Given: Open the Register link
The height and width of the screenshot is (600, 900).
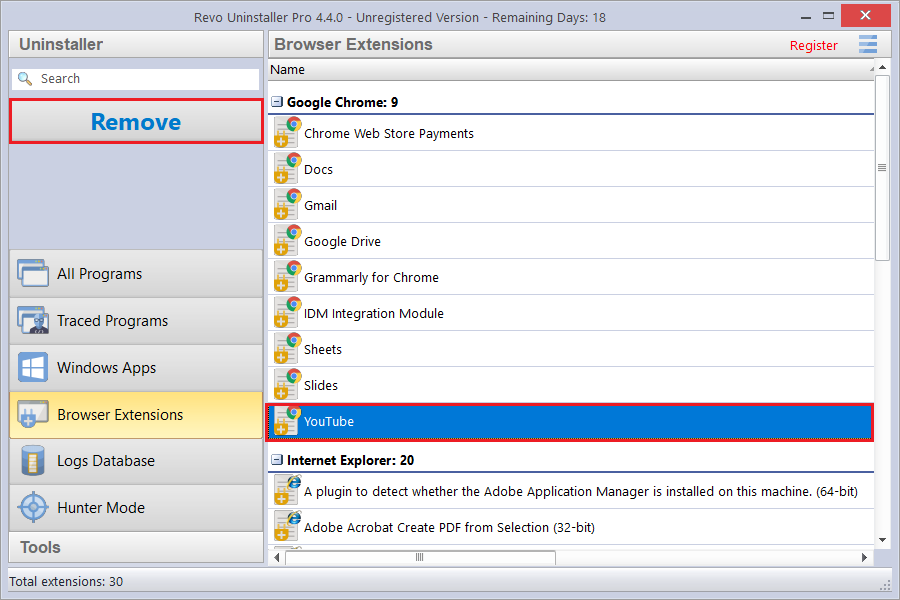Looking at the screenshot, I should (813, 45).
